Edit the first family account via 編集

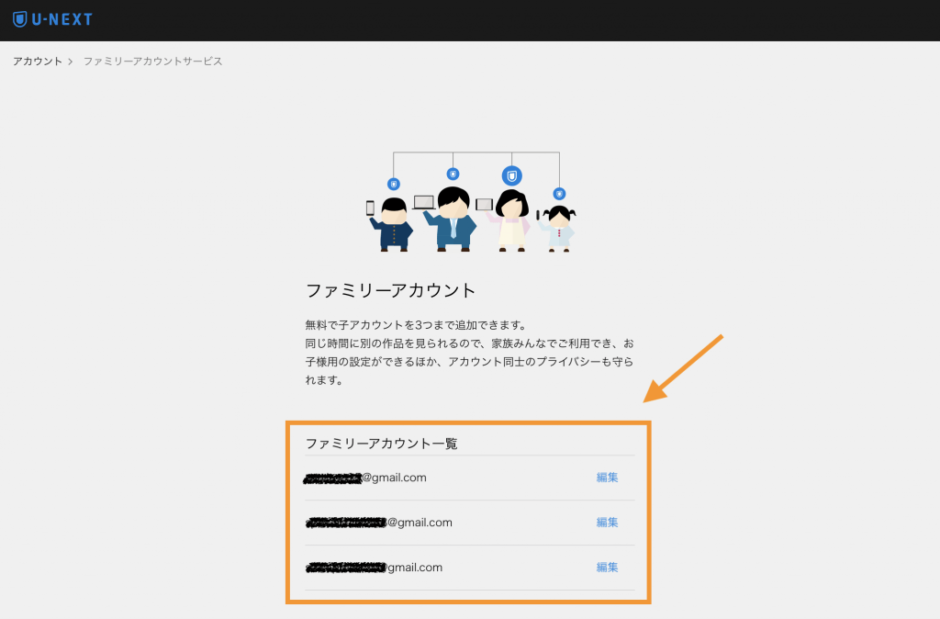coord(607,478)
